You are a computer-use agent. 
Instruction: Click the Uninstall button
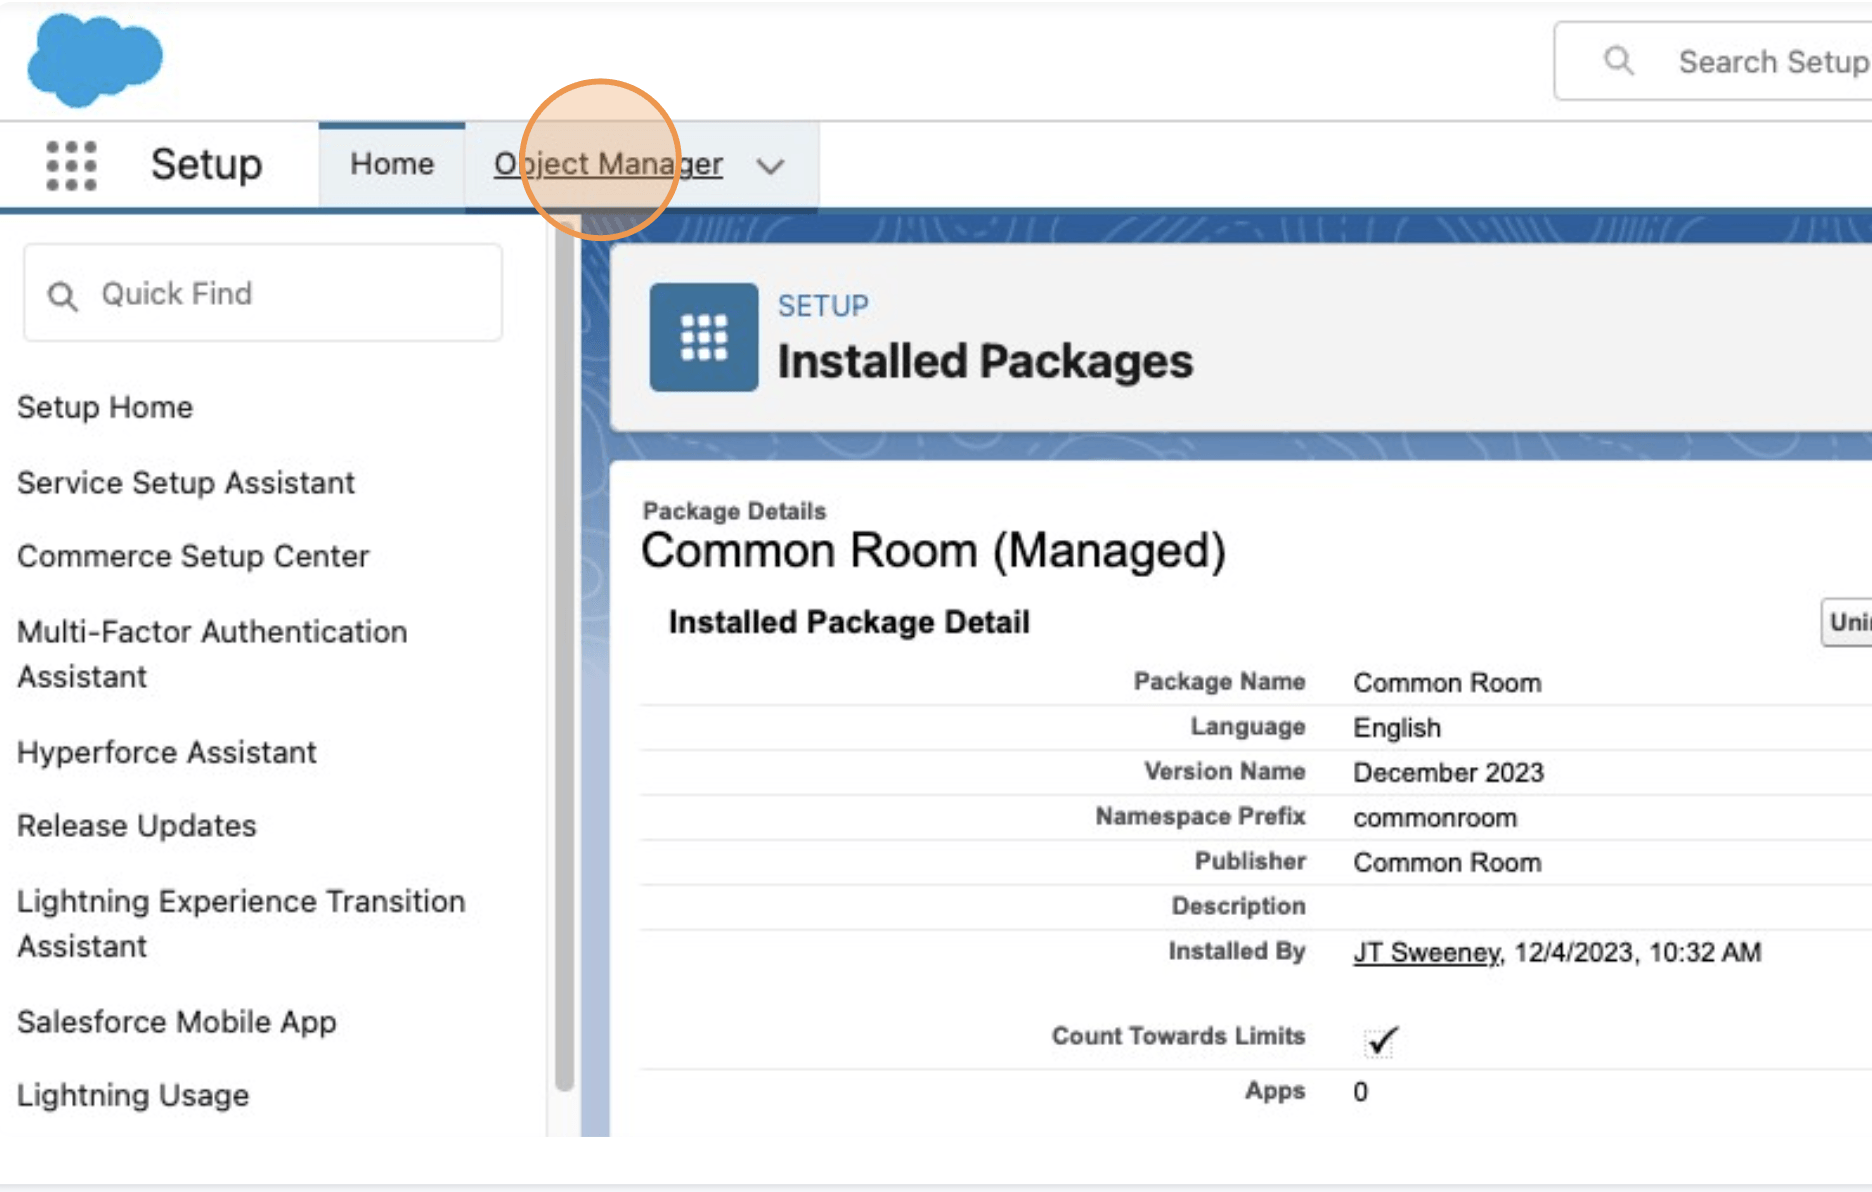tap(1846, 623)
